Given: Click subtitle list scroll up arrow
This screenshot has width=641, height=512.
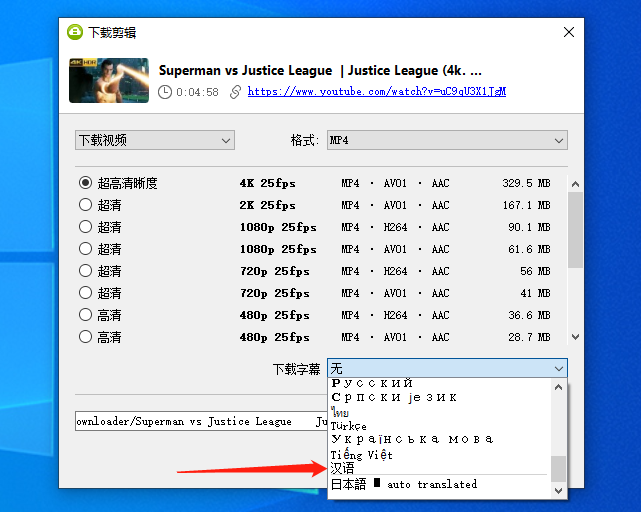Looking at the screenshot, I should (558, 387).
